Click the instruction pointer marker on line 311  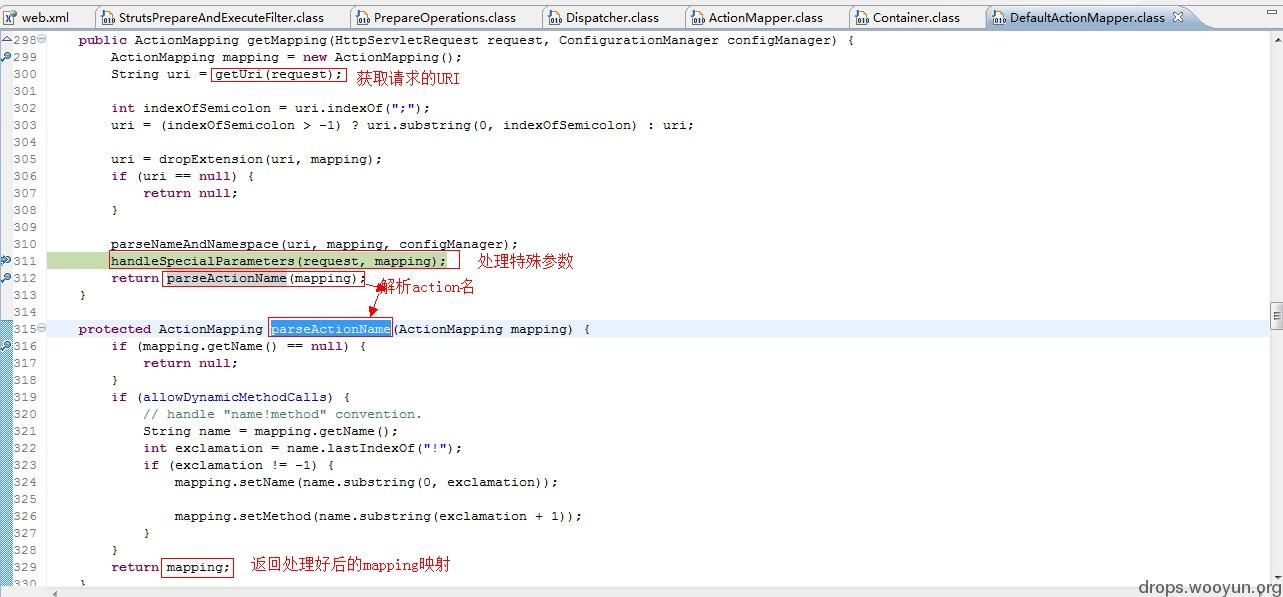point(6,261)
